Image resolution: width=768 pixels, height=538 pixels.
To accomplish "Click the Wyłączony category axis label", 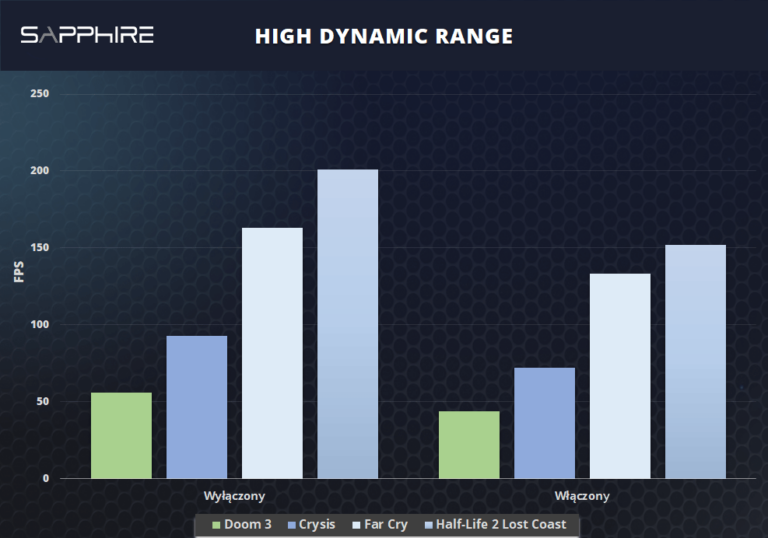I will click(x=234, y=495).
